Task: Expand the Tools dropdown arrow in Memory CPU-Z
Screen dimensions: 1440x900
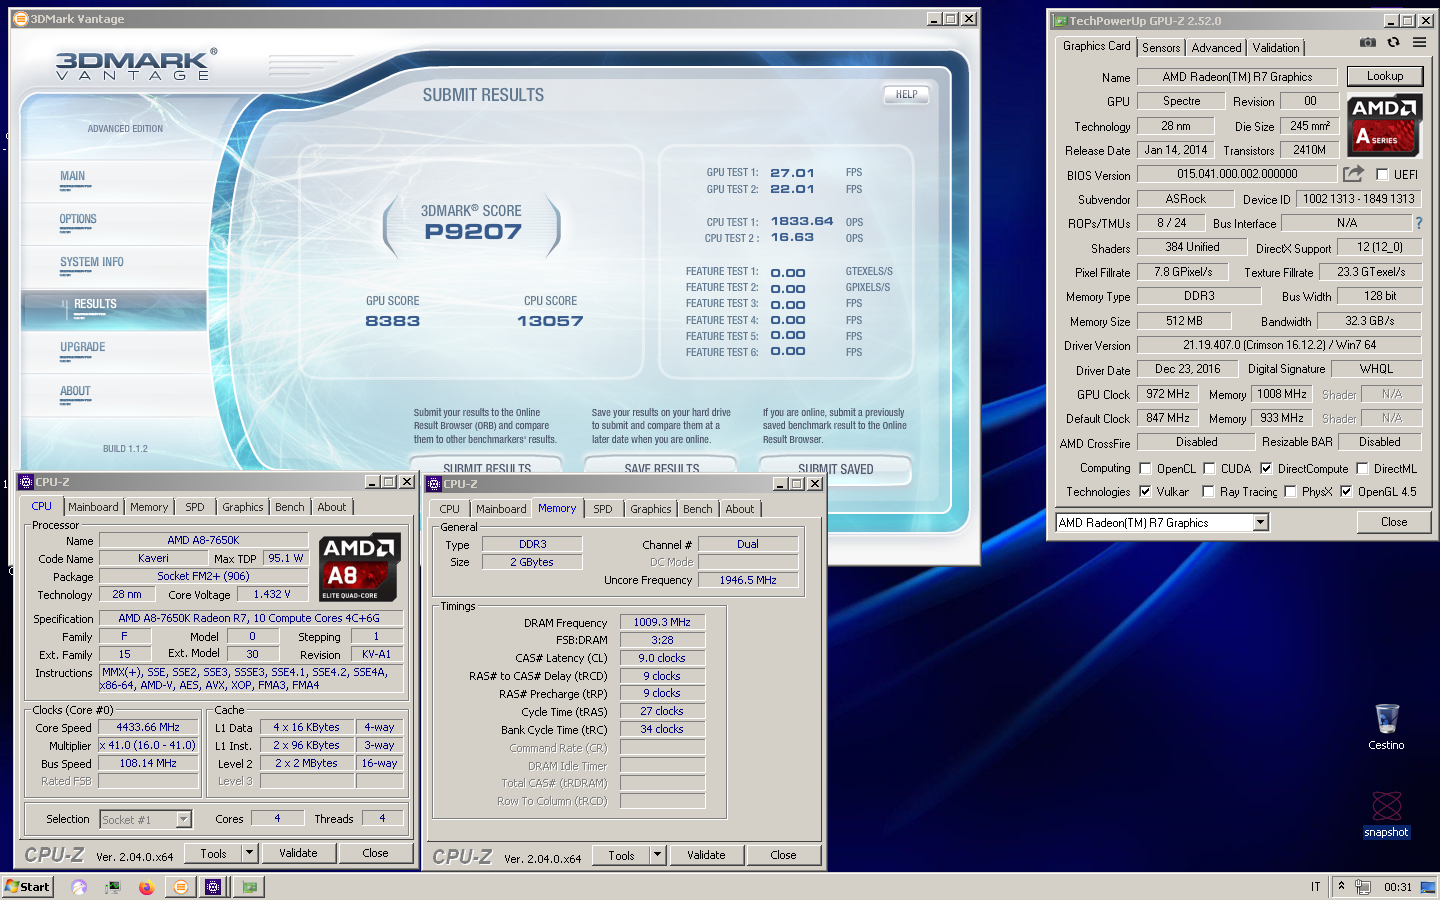Action: coord(657,855)
